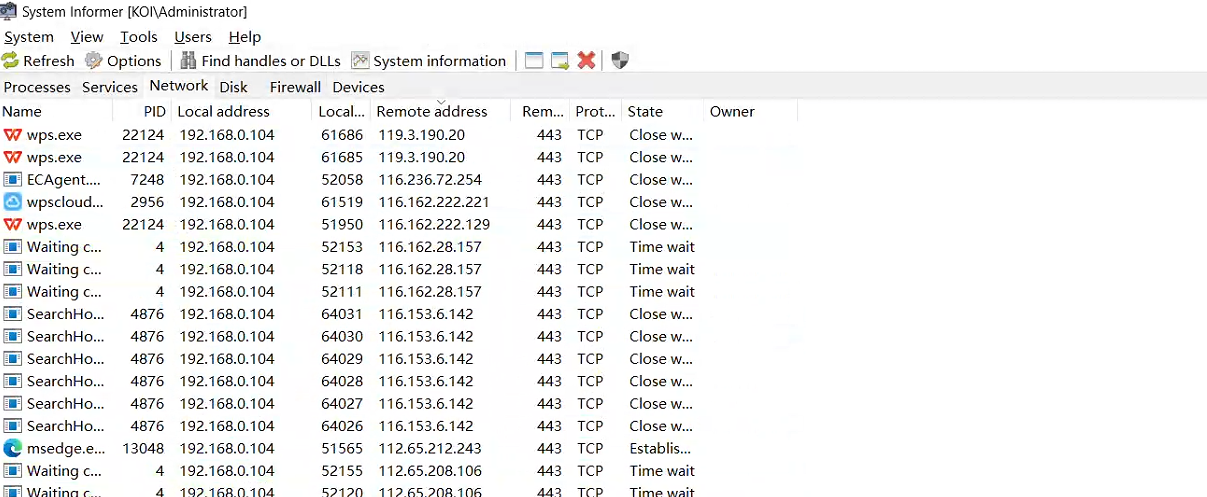Image resolution: width=1207 pixels, height=497 pixels.
Task: Sort by the Local address column header
Action: [x=242, y=111]
